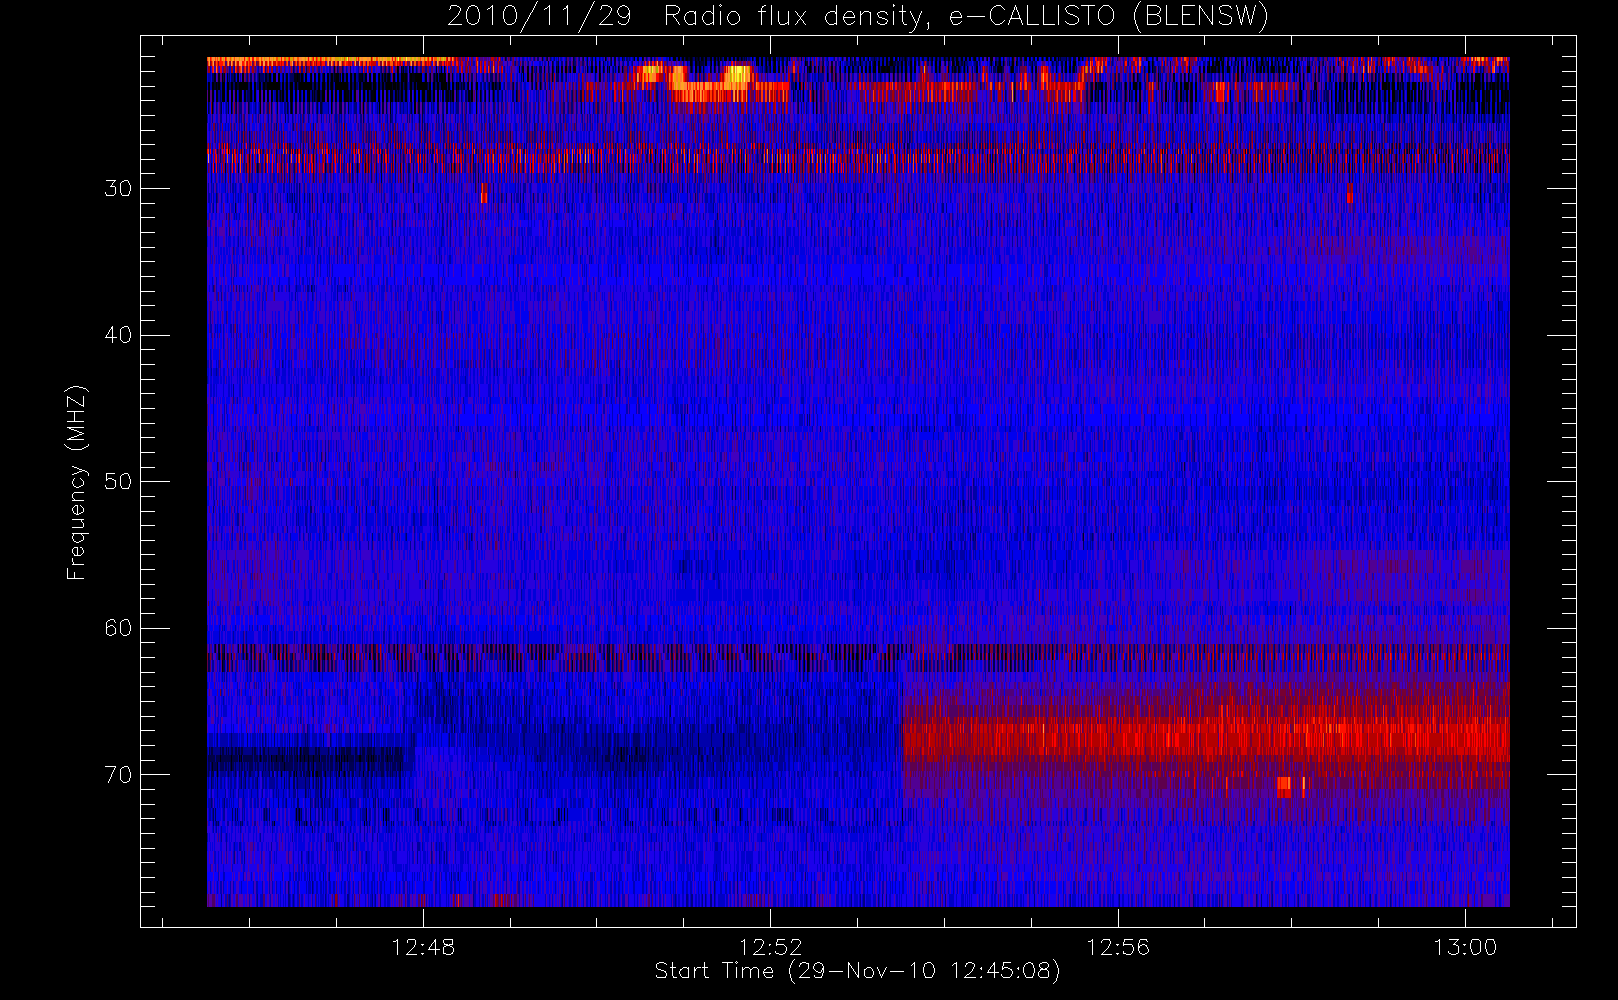Click the 40 MHz frequency tick label
This screenshot has height=1000, width=1618.
coord(118,335)
